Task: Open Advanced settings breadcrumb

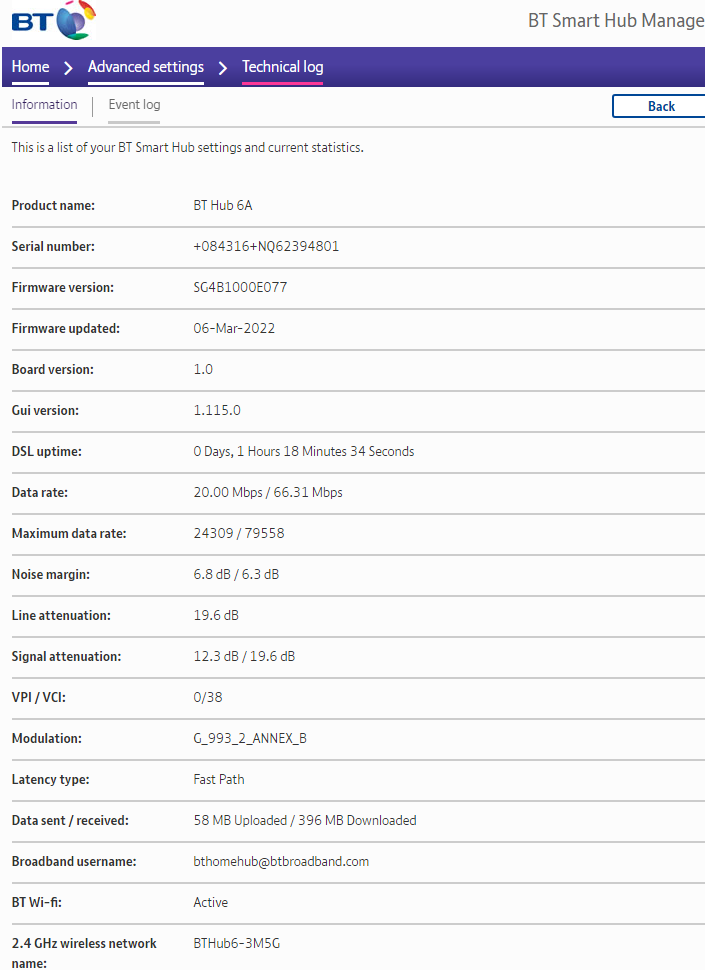Action: (x=146, y=67)
